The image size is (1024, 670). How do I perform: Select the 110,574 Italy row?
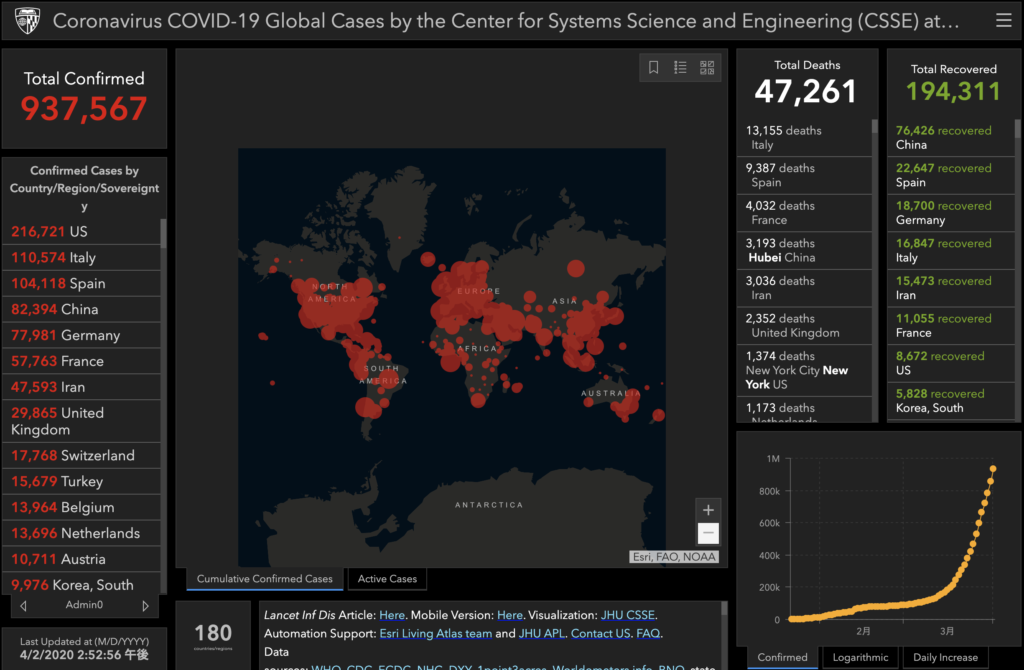tap(82, 258)
